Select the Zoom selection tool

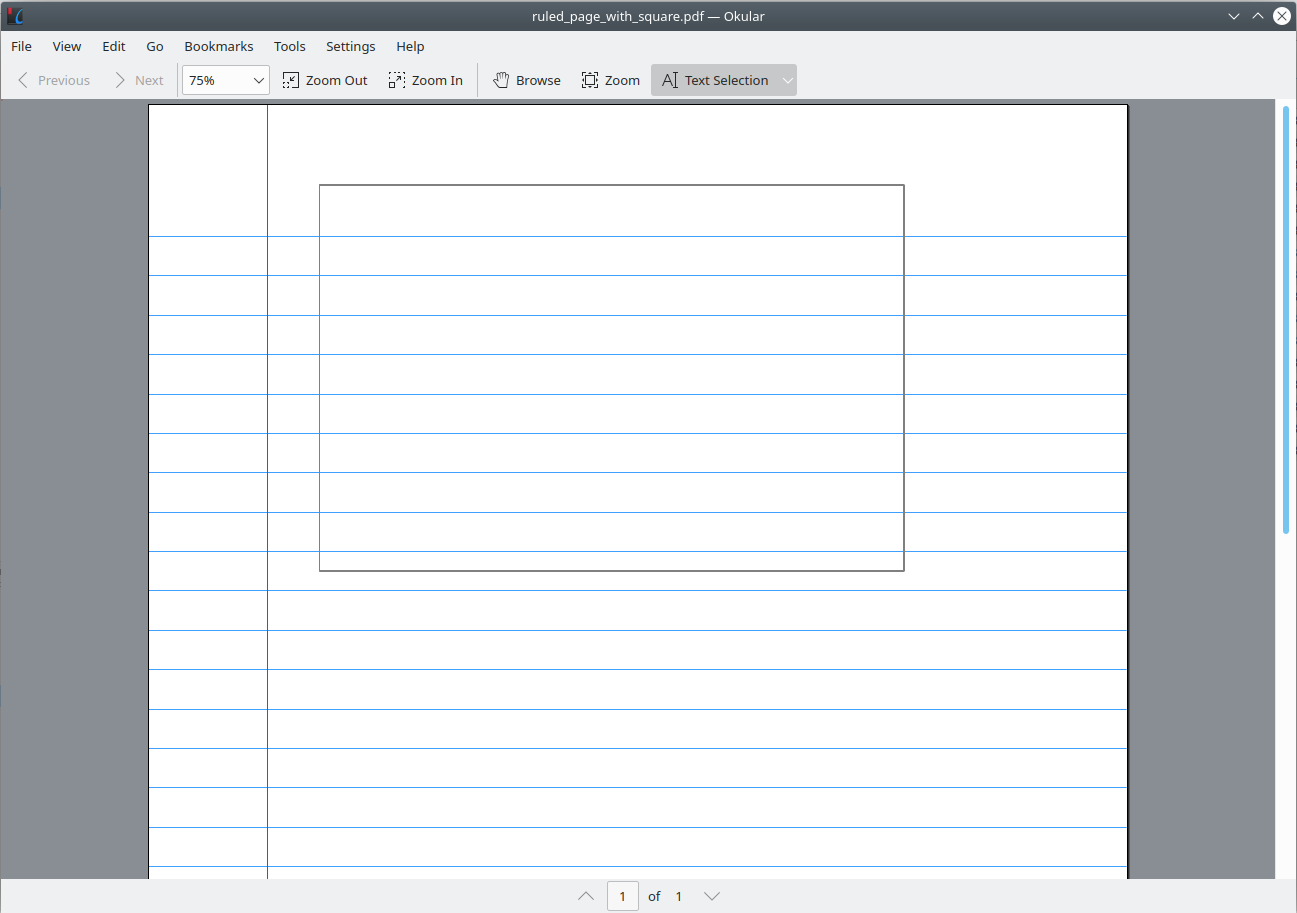(610, 80)
